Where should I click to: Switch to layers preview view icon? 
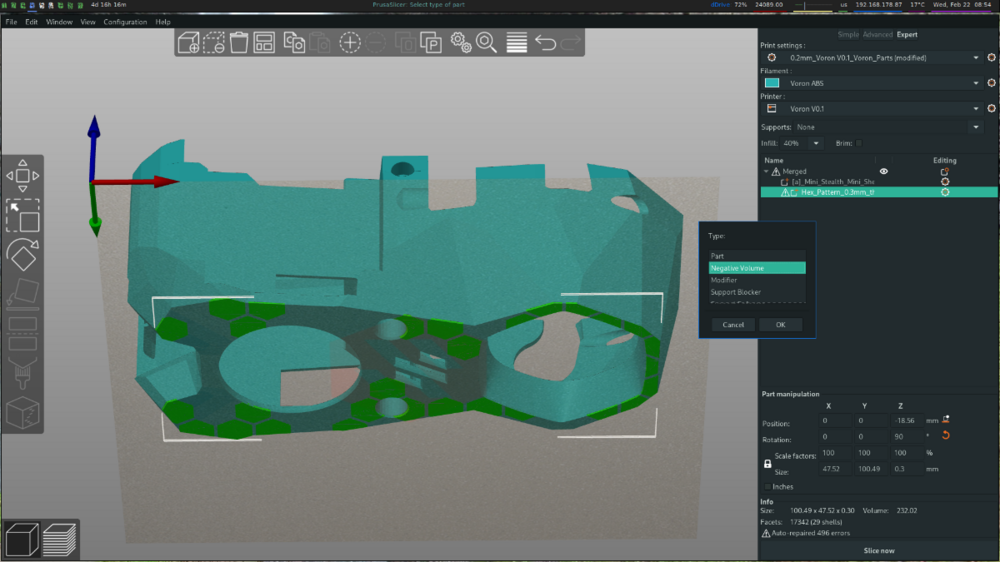[x=59, y=539]
